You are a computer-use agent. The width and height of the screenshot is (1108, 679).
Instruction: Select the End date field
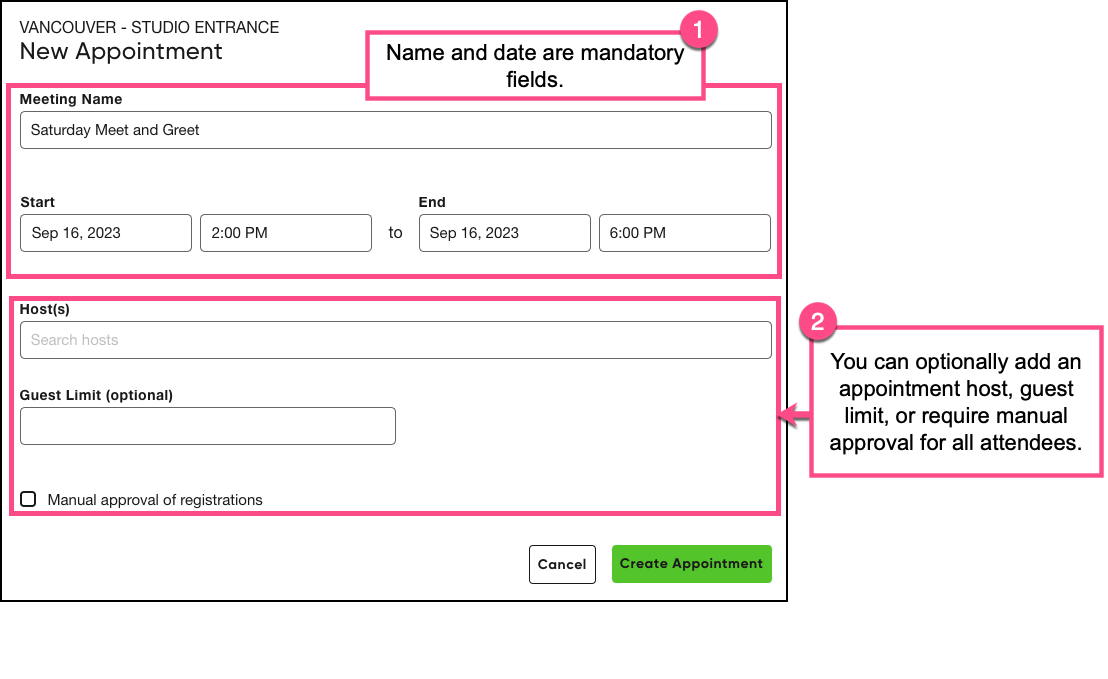coord(504,233)
